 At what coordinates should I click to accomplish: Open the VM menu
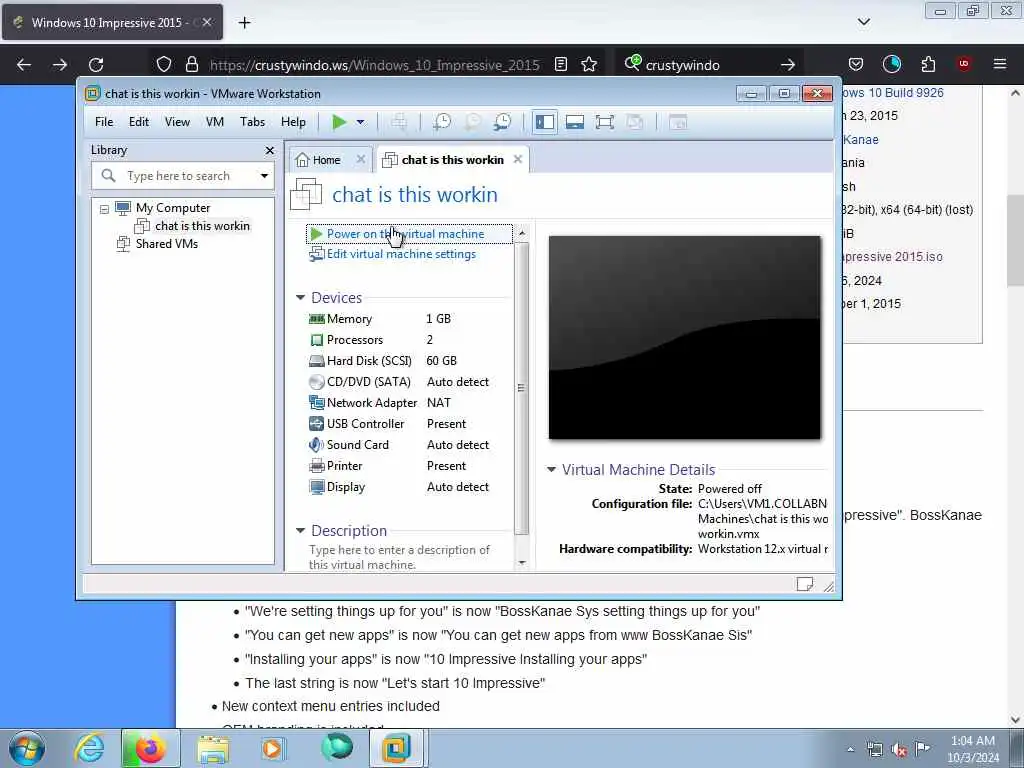pyautogui.click(x=215, y=122)
